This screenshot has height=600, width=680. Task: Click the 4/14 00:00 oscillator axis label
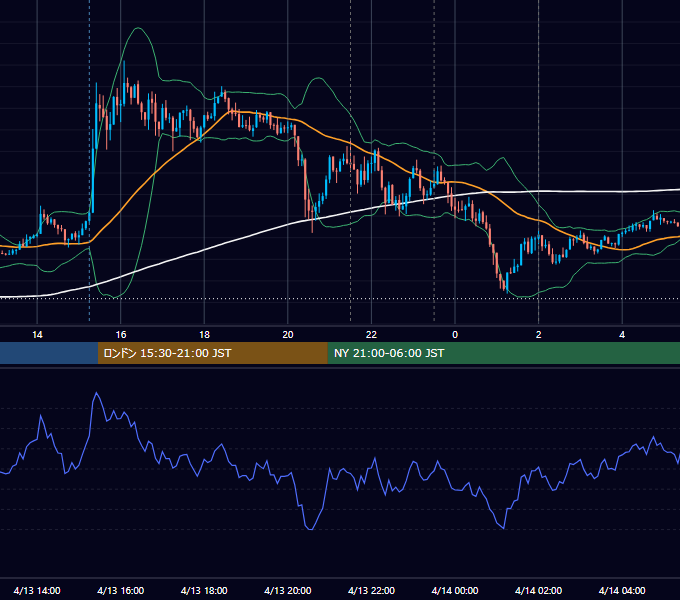pyautogui.click(x=455, y=590)
